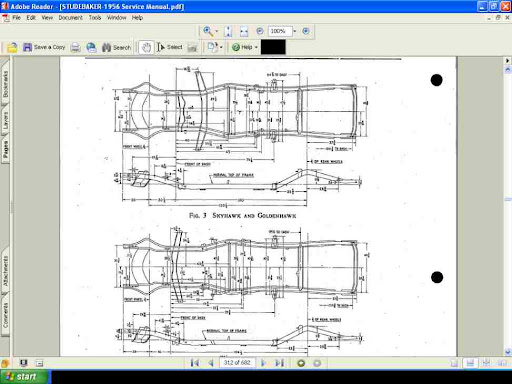Viewport: 512px width, 384px height.
Task: Open the Window menu
Action: click(x=116, y=18)
